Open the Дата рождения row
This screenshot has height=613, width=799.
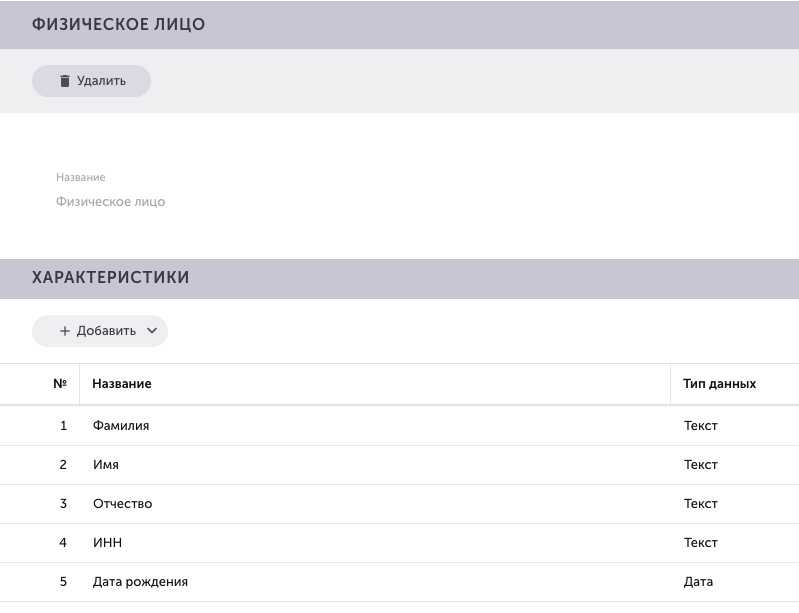pyautogui.click(x=400, y=582)
